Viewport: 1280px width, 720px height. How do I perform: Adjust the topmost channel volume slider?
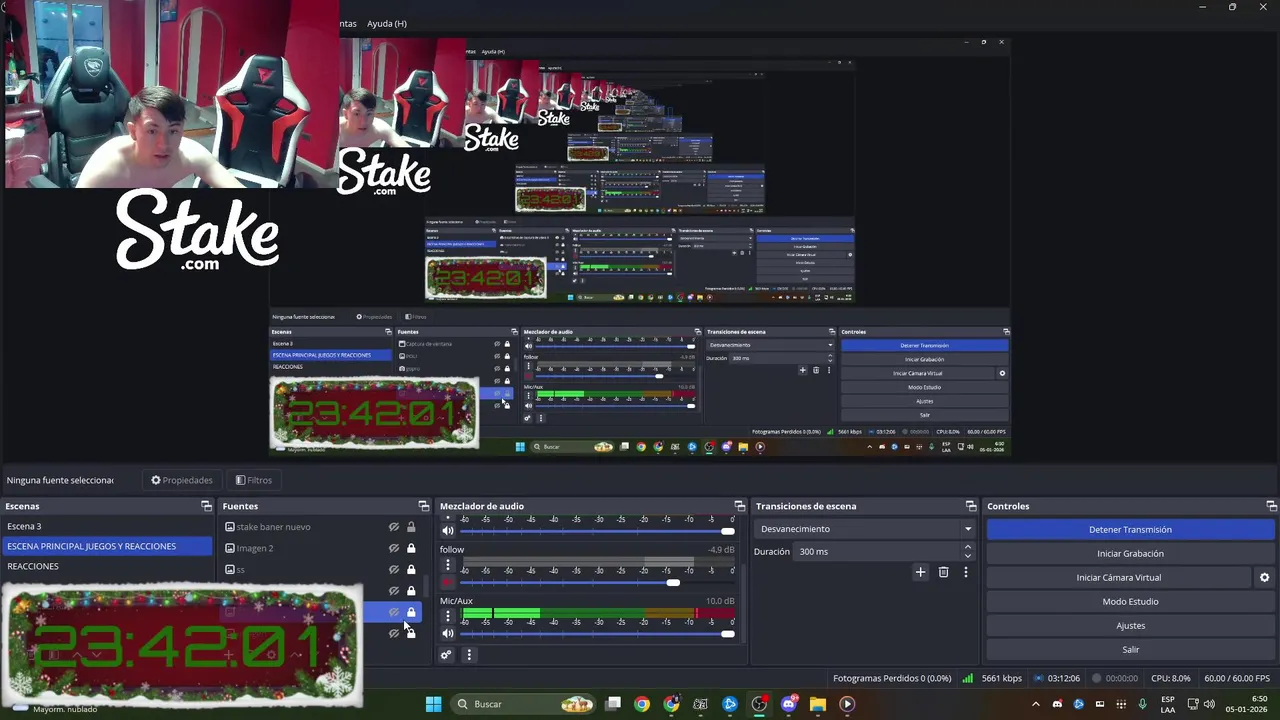(x=597, y=530)
